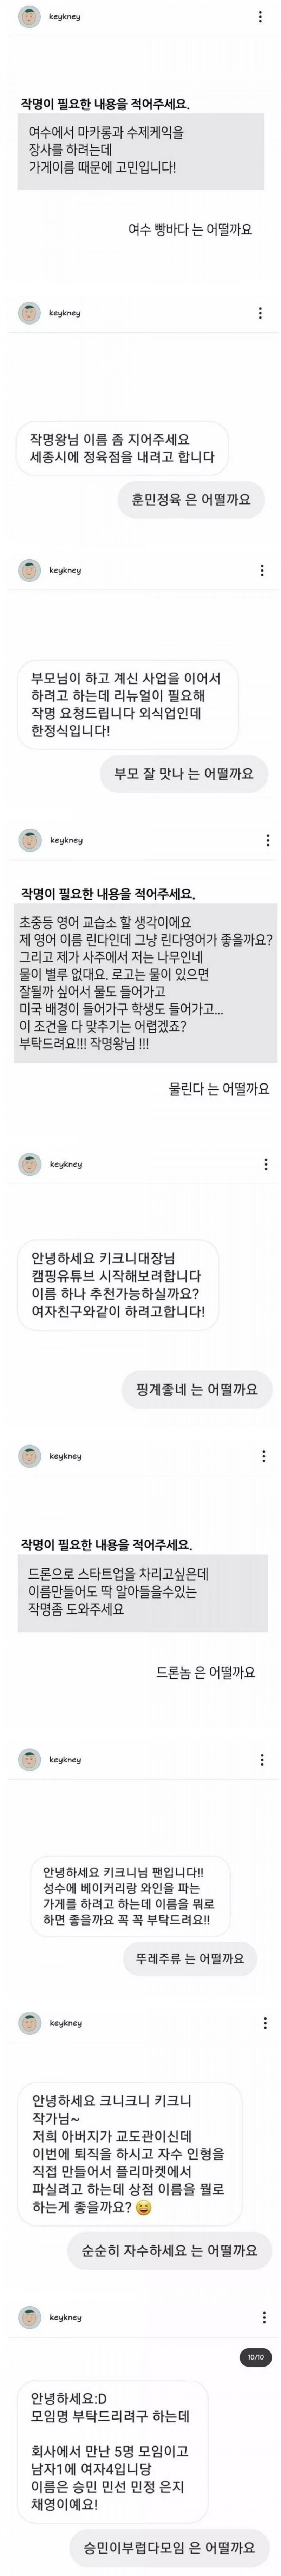Click the keykney avatar above the 드론놈 post
Screen dimensions: 281x2576
(29, 1456)
